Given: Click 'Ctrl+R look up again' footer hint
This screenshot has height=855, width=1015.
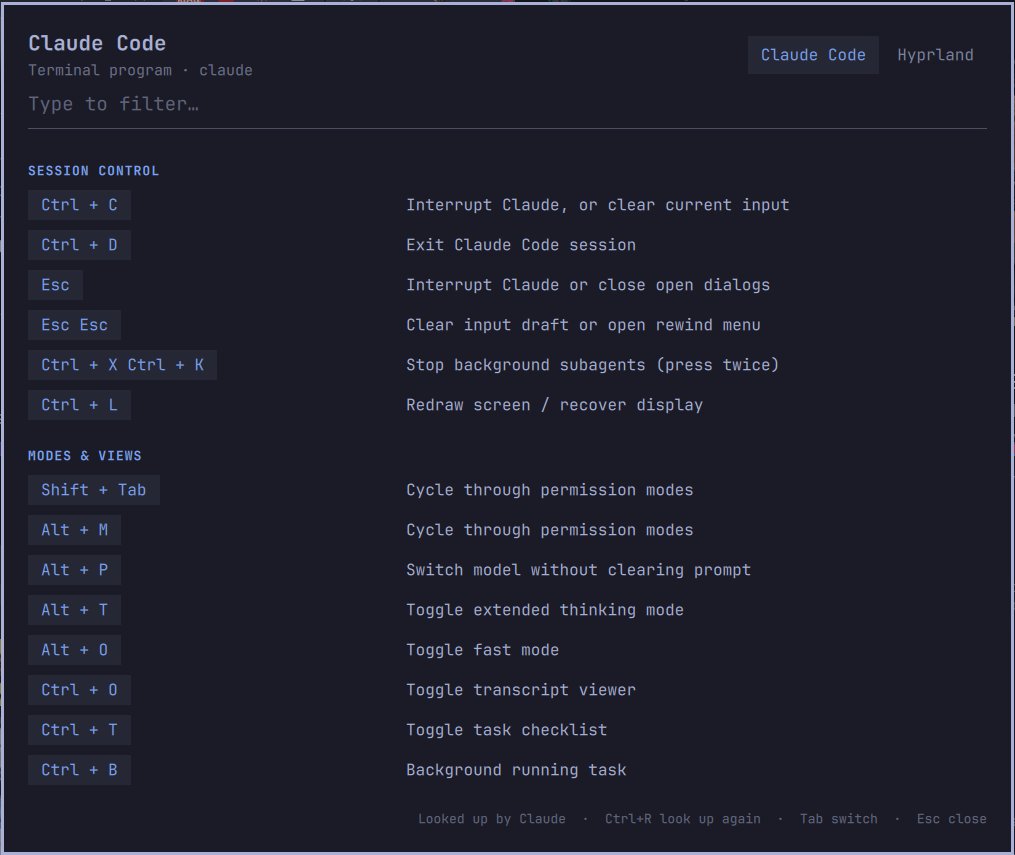Looking at the screenshot, I should tap(682, 819).
